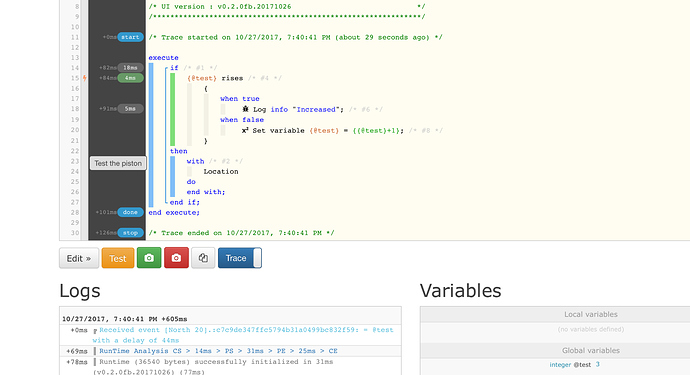Click the blue stop trace badge
The width and height of the screenshot is (690, 375).
130,233
